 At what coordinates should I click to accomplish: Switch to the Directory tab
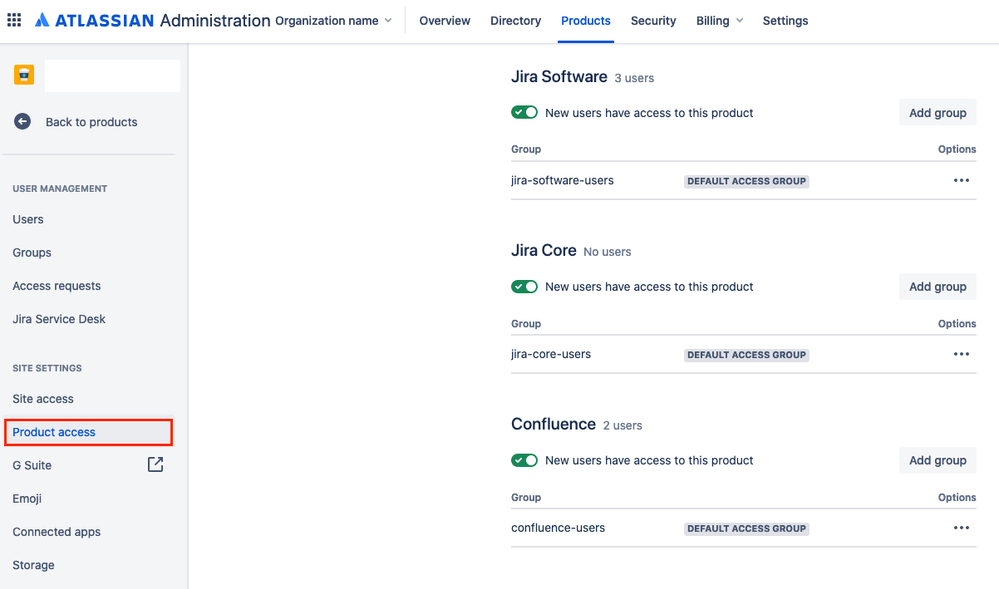515,20
